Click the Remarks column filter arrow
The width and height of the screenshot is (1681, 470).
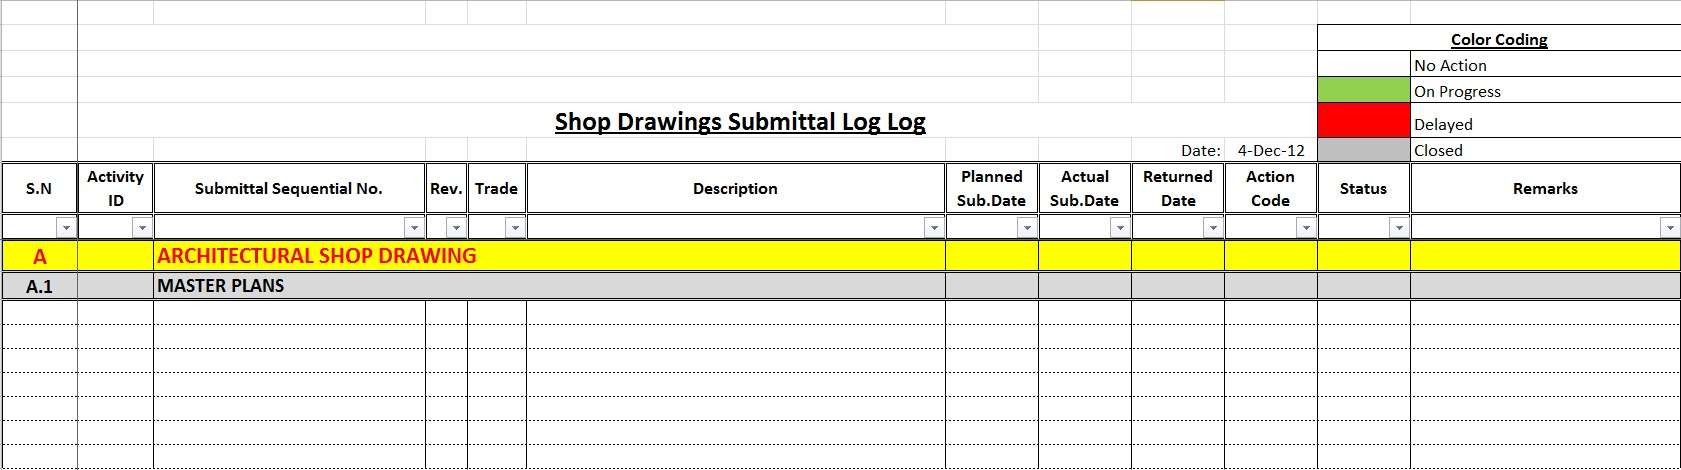pos(1669,228)
